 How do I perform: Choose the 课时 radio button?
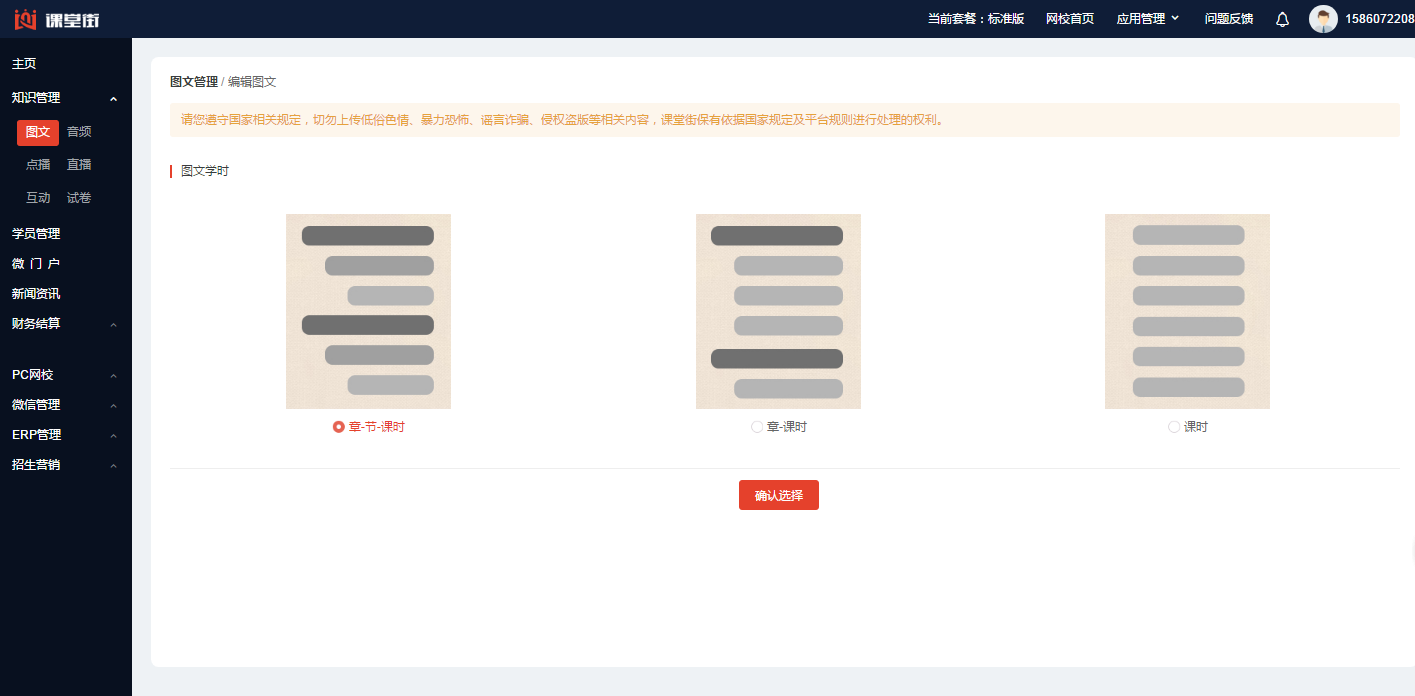click(1174, 427)
